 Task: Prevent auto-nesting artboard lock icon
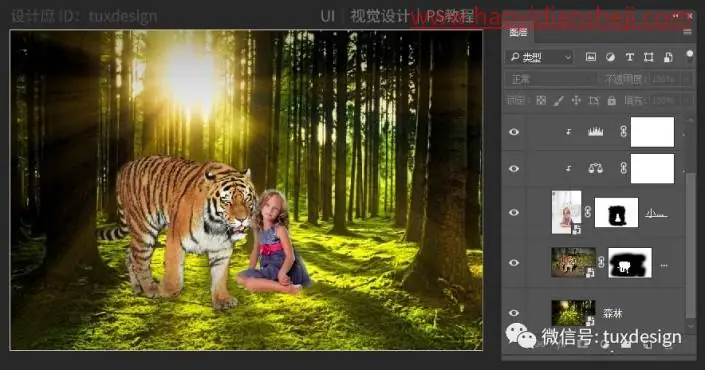tap(594, 101)
